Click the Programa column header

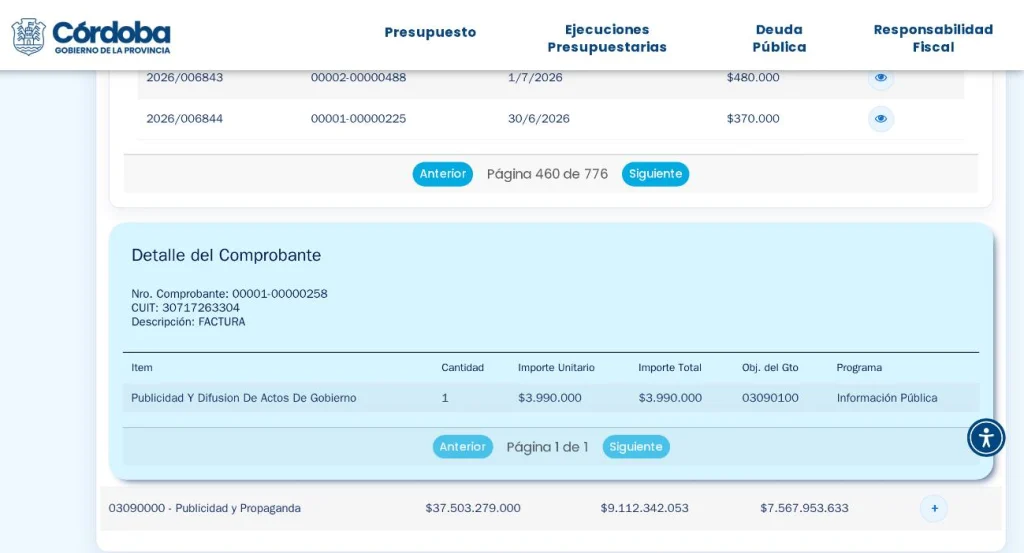[859, 368]
